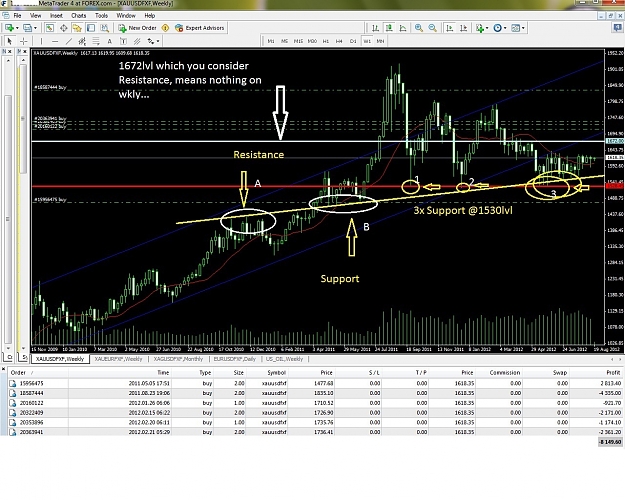Screen dimensions: 625x500
Task: Open Indicators list icon with green plus
Action: [x=480, y=28]
